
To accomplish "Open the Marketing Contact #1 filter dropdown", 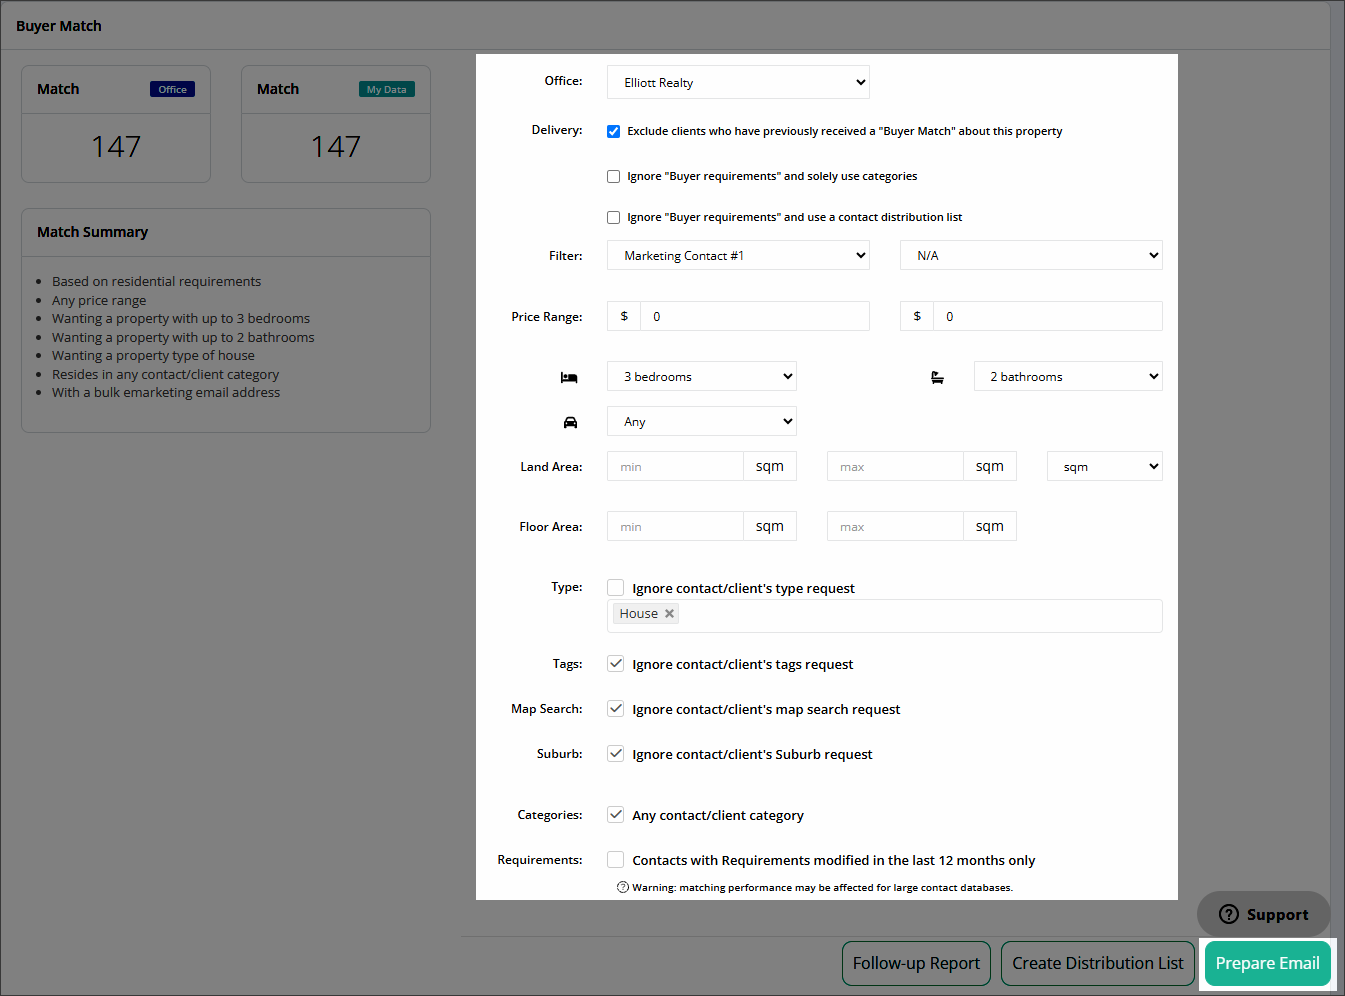I will 738,255.
